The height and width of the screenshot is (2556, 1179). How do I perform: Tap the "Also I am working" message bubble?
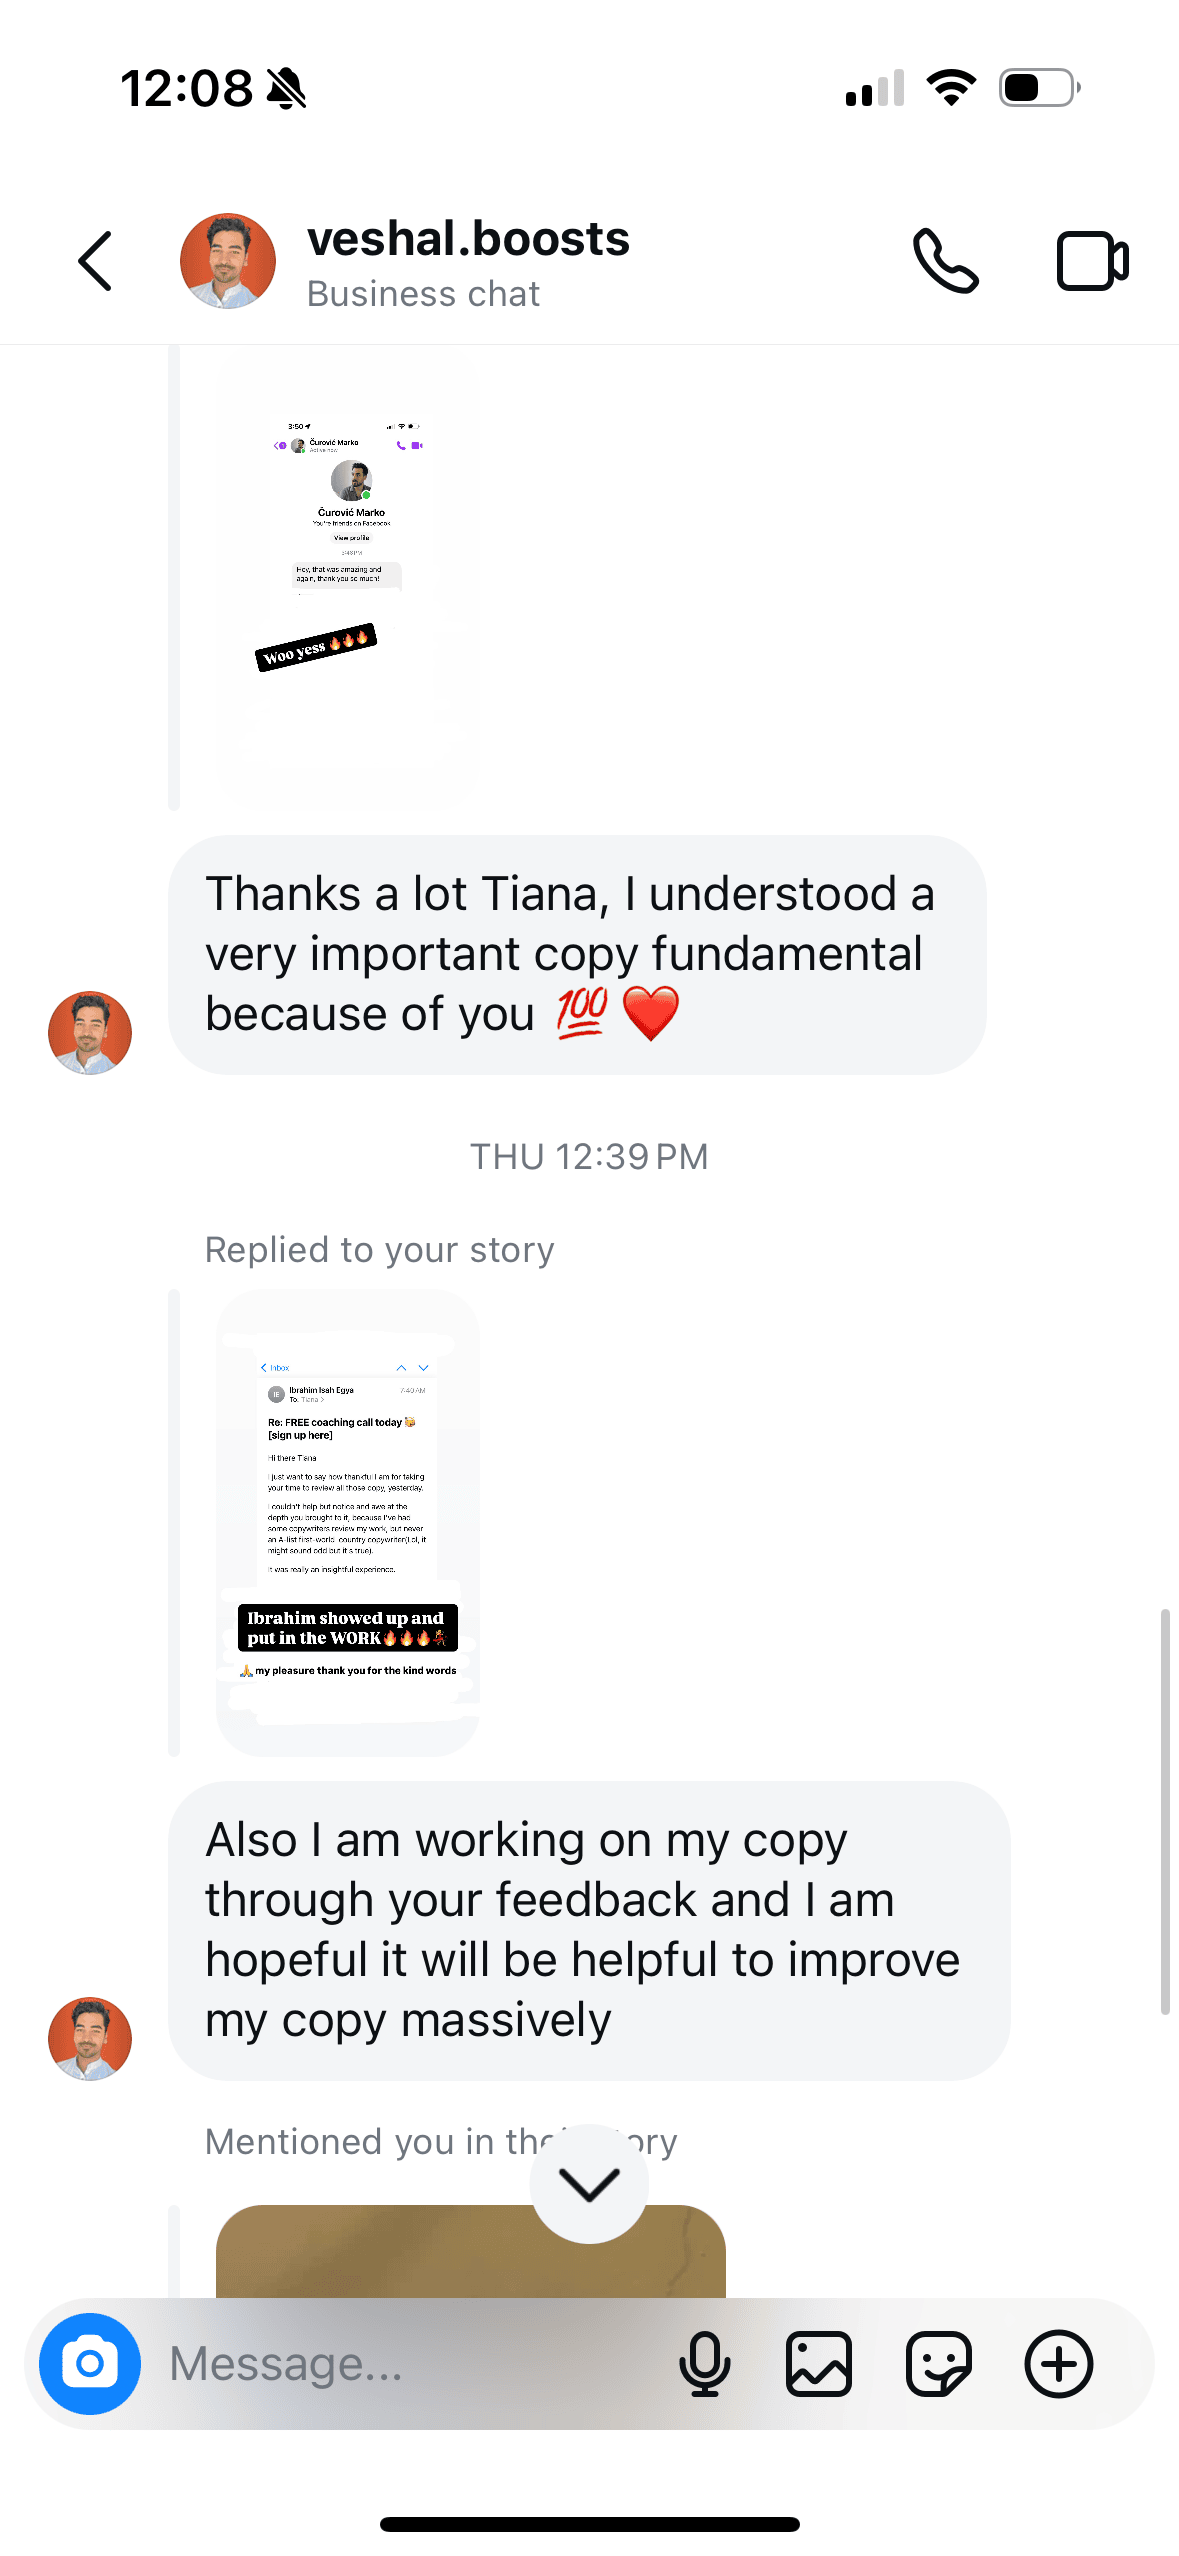click(589, 1930)
